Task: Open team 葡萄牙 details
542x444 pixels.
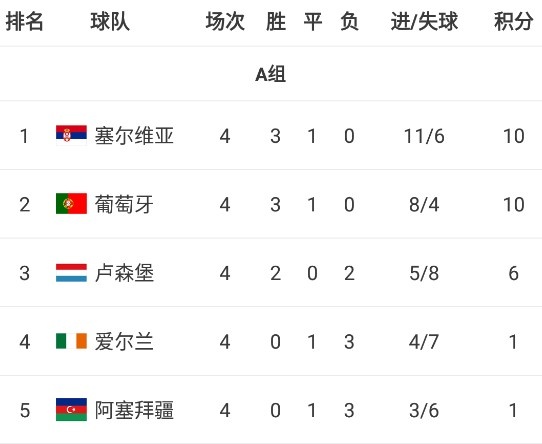Action: pos(124,204)
